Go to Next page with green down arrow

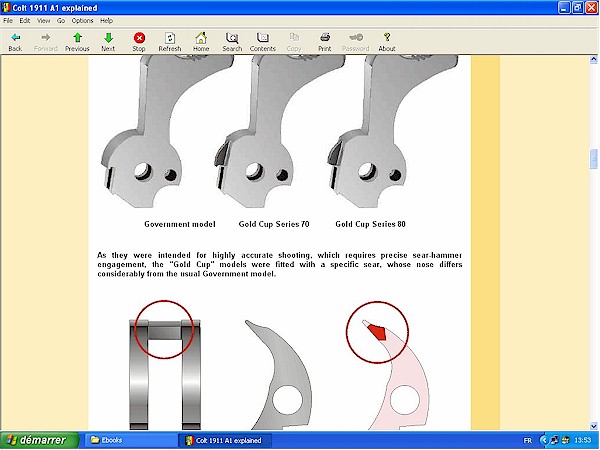click(x=108, y=42)
